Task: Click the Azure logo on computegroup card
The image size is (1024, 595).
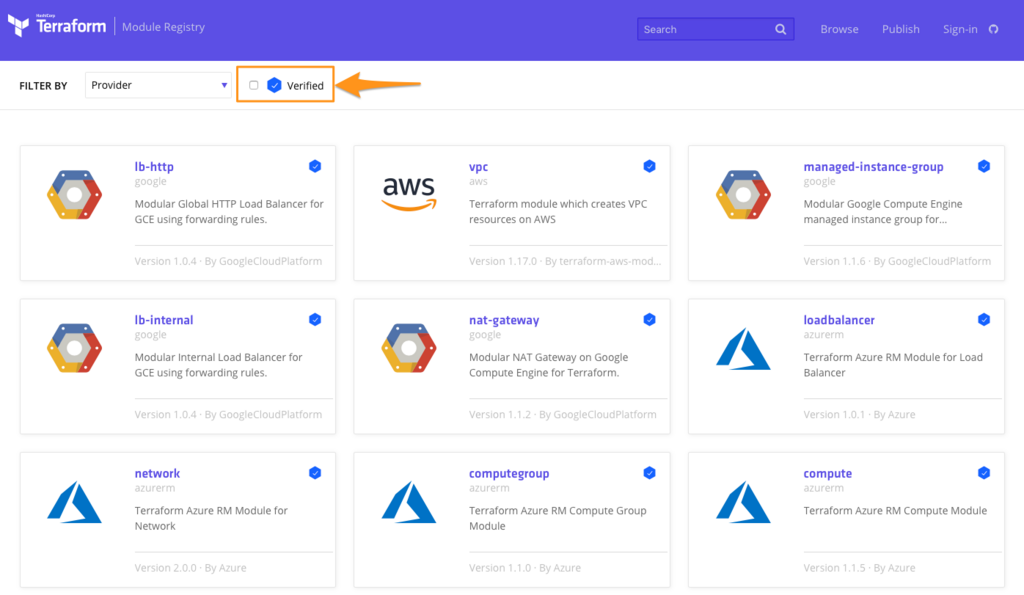Action: coord(409,502)
